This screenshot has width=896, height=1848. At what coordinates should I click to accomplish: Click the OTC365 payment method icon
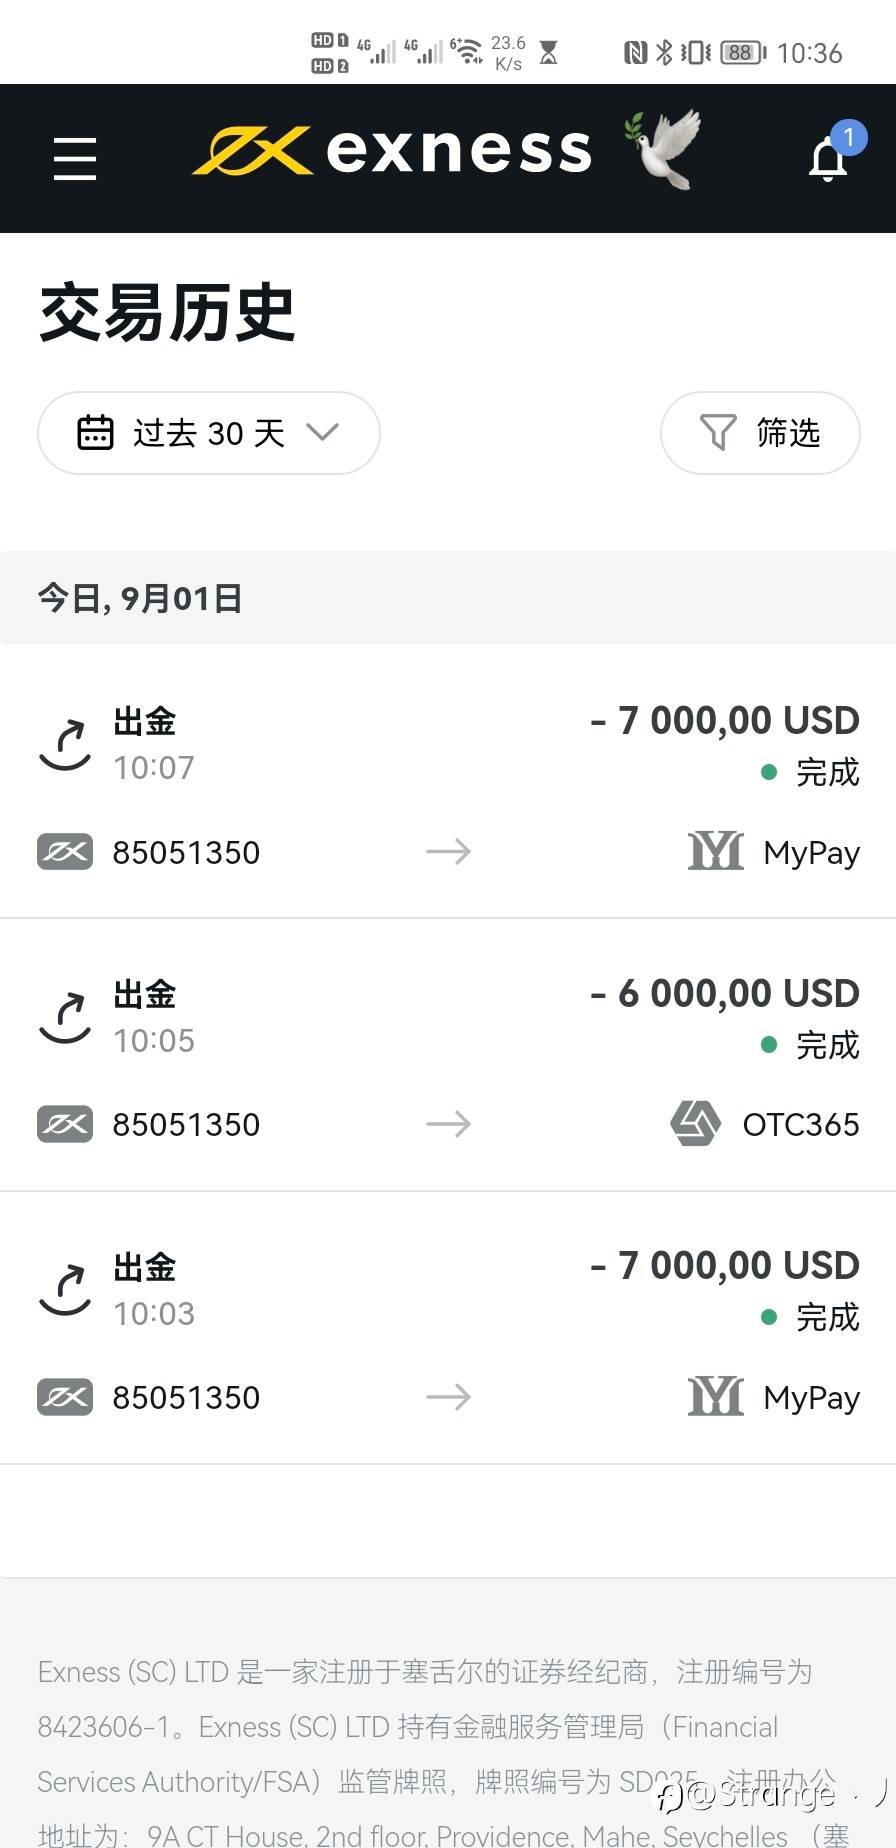point(695,1123)
